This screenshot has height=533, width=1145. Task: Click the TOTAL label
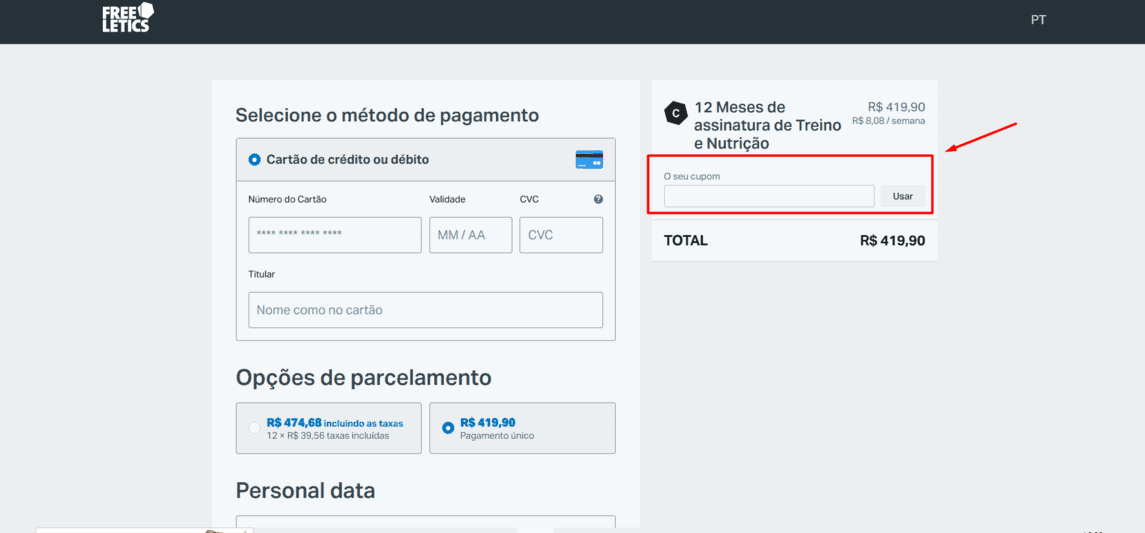click(686, 240)
